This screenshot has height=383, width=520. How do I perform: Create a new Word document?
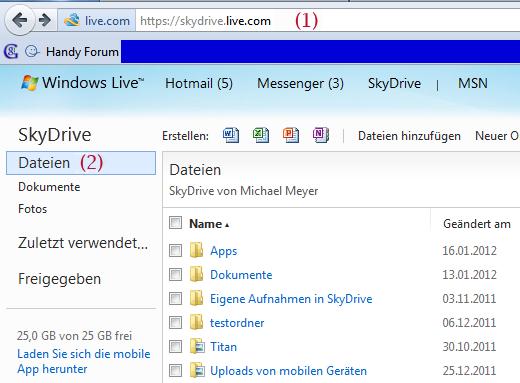tap(231, 135)
